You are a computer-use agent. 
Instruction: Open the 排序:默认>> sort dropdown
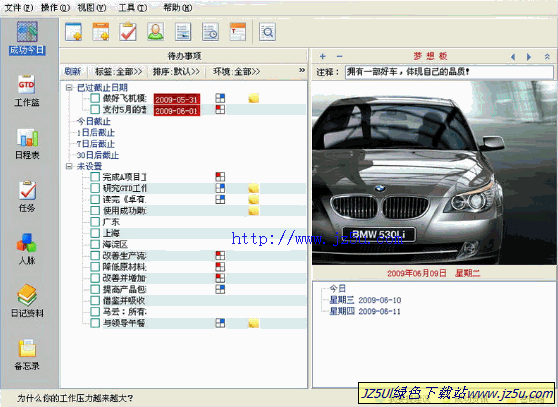click(176, 72)
